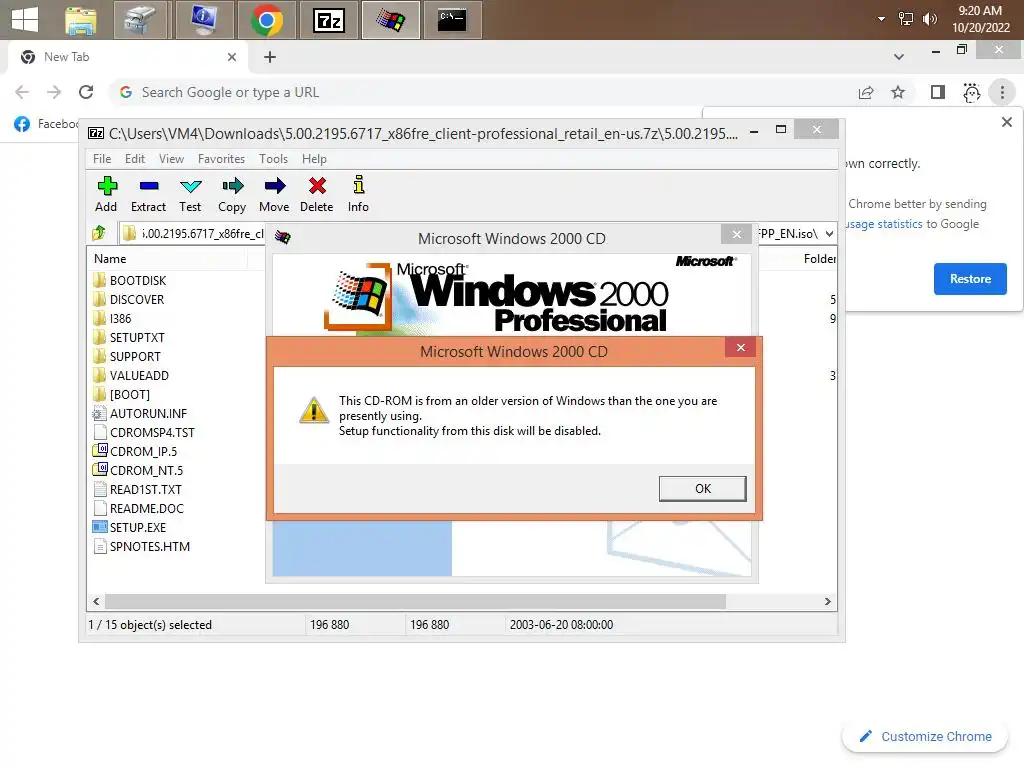The height and width of the screenshot is (768, 1024).
Task: Click the Restore button in Chrome
Action: (970, 279)
